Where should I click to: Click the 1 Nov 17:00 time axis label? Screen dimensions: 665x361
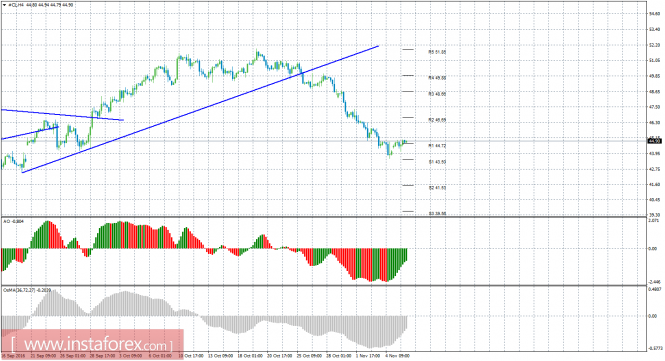pyautogui.click(x=368, y=356)
